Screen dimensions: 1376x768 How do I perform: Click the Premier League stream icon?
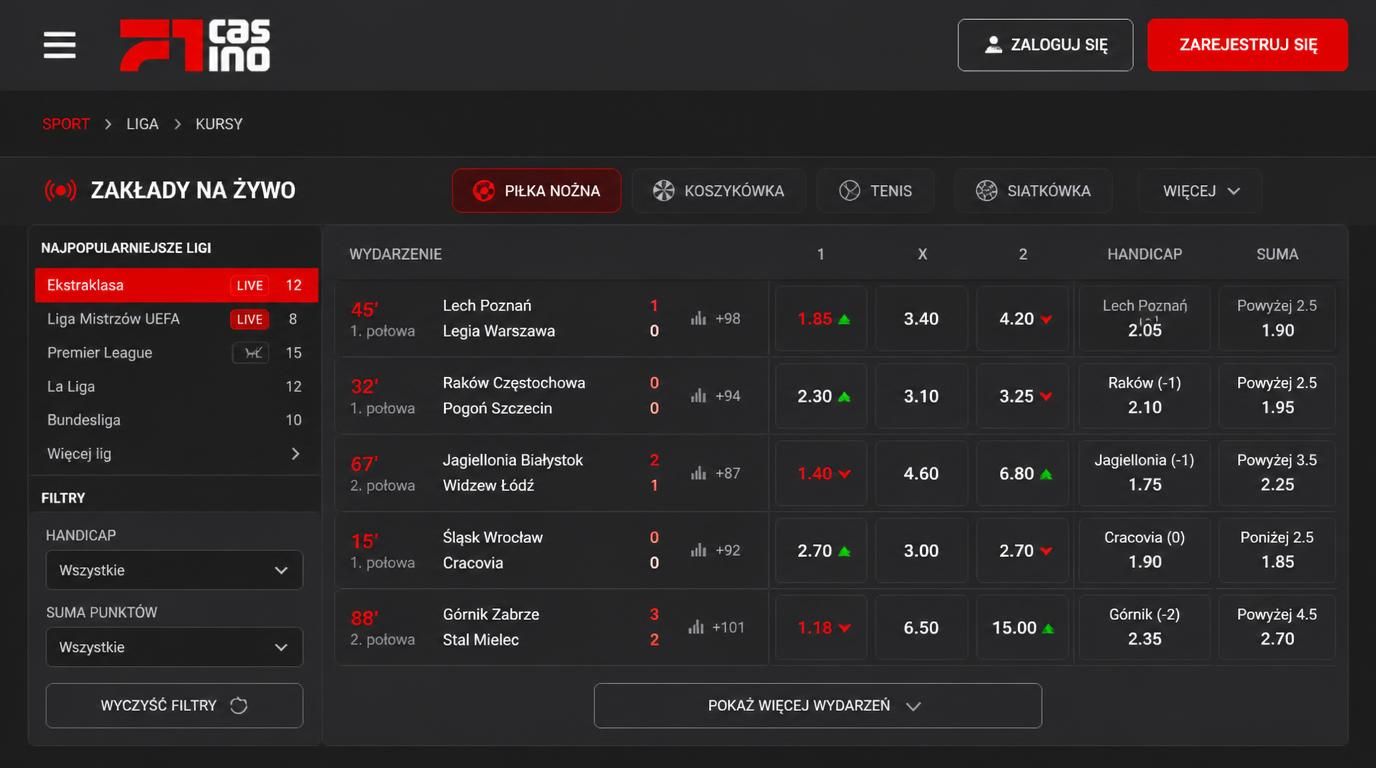coord(251,353)
